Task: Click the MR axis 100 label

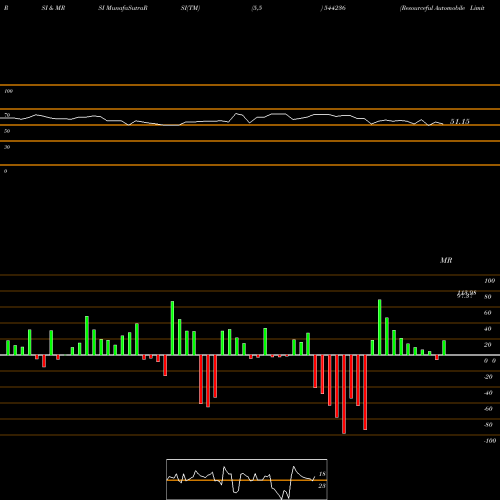Action: 489,281
